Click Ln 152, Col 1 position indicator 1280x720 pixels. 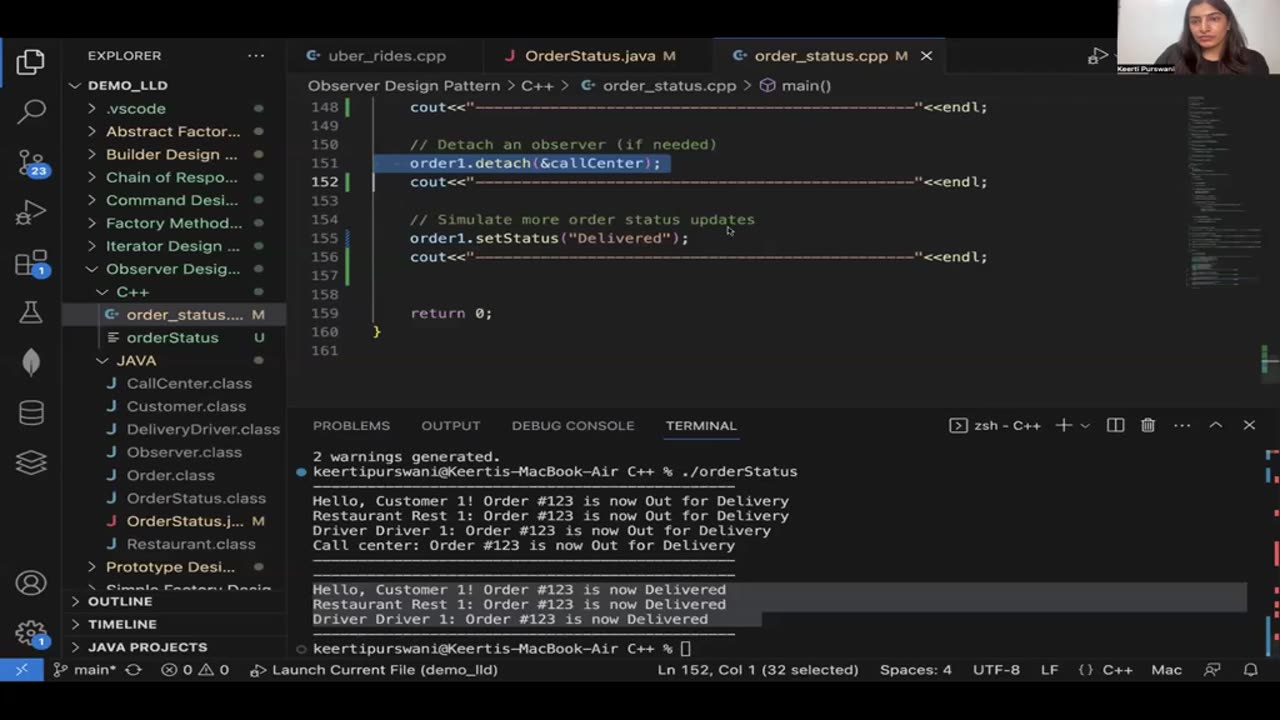coord(758,670)
